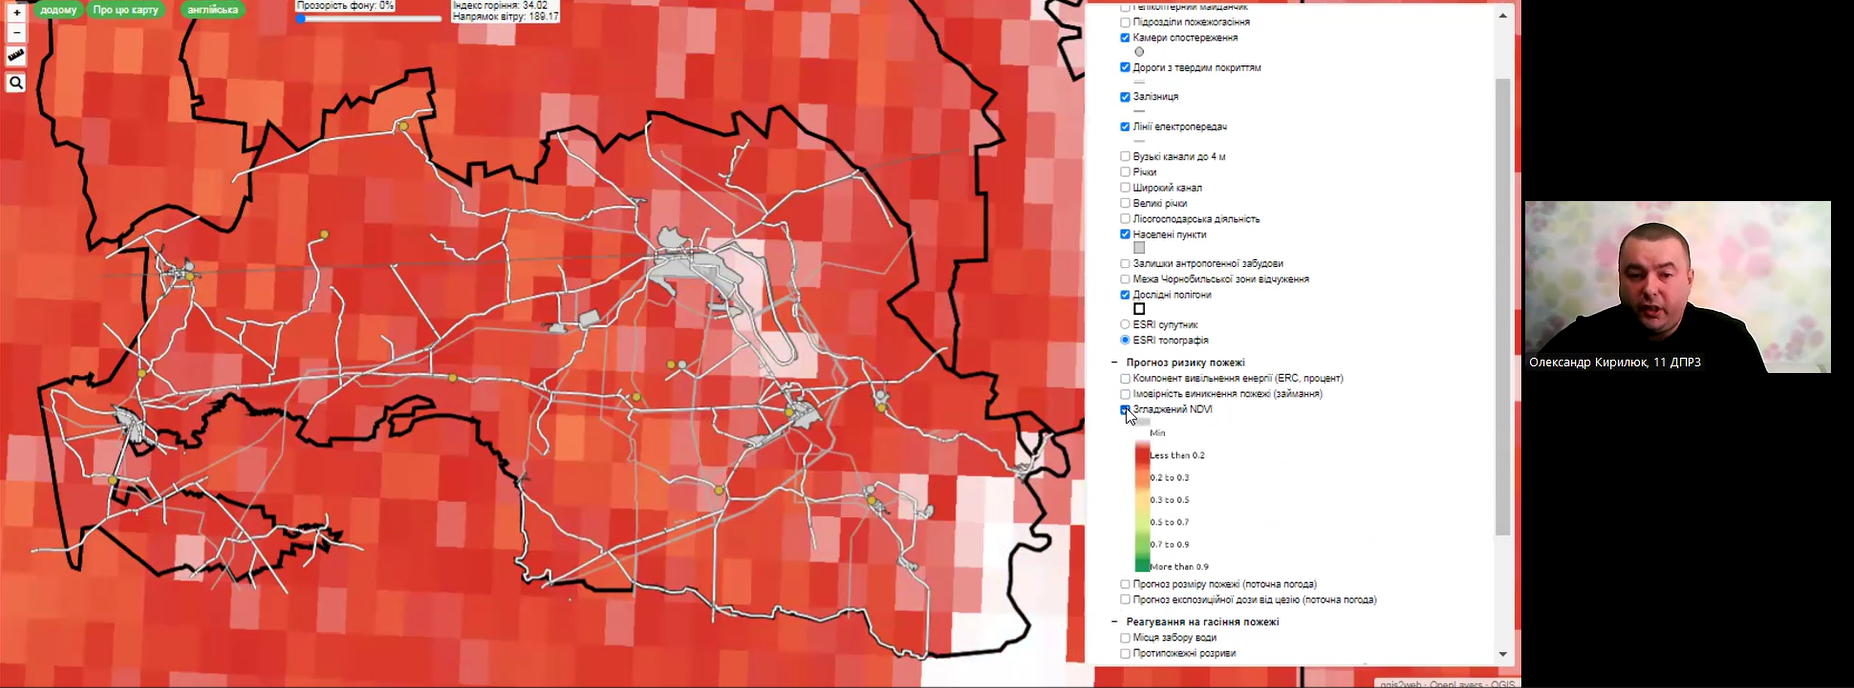Collapse the Прогноз ризику пожежі group
Image resolution: width=1854 pixels, height=688 pixels.
(x=1114, y=363)
